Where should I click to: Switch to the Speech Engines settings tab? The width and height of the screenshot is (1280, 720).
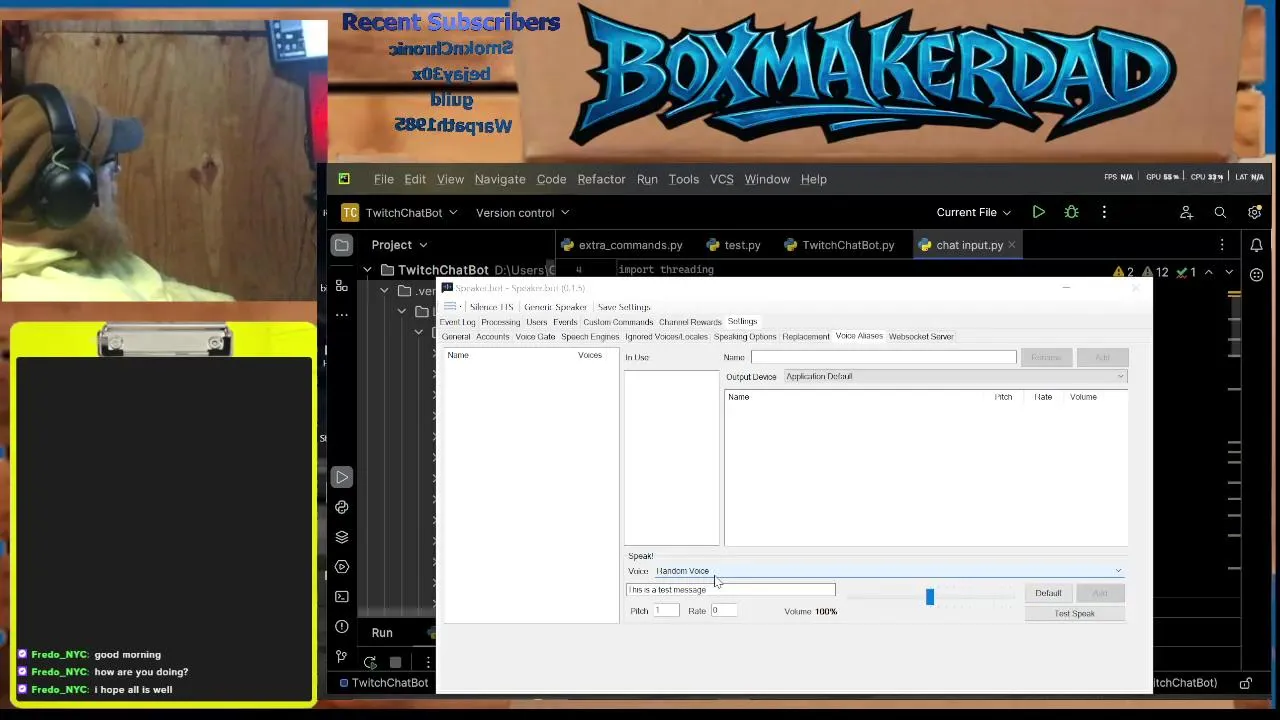click(x=590, y=337)
